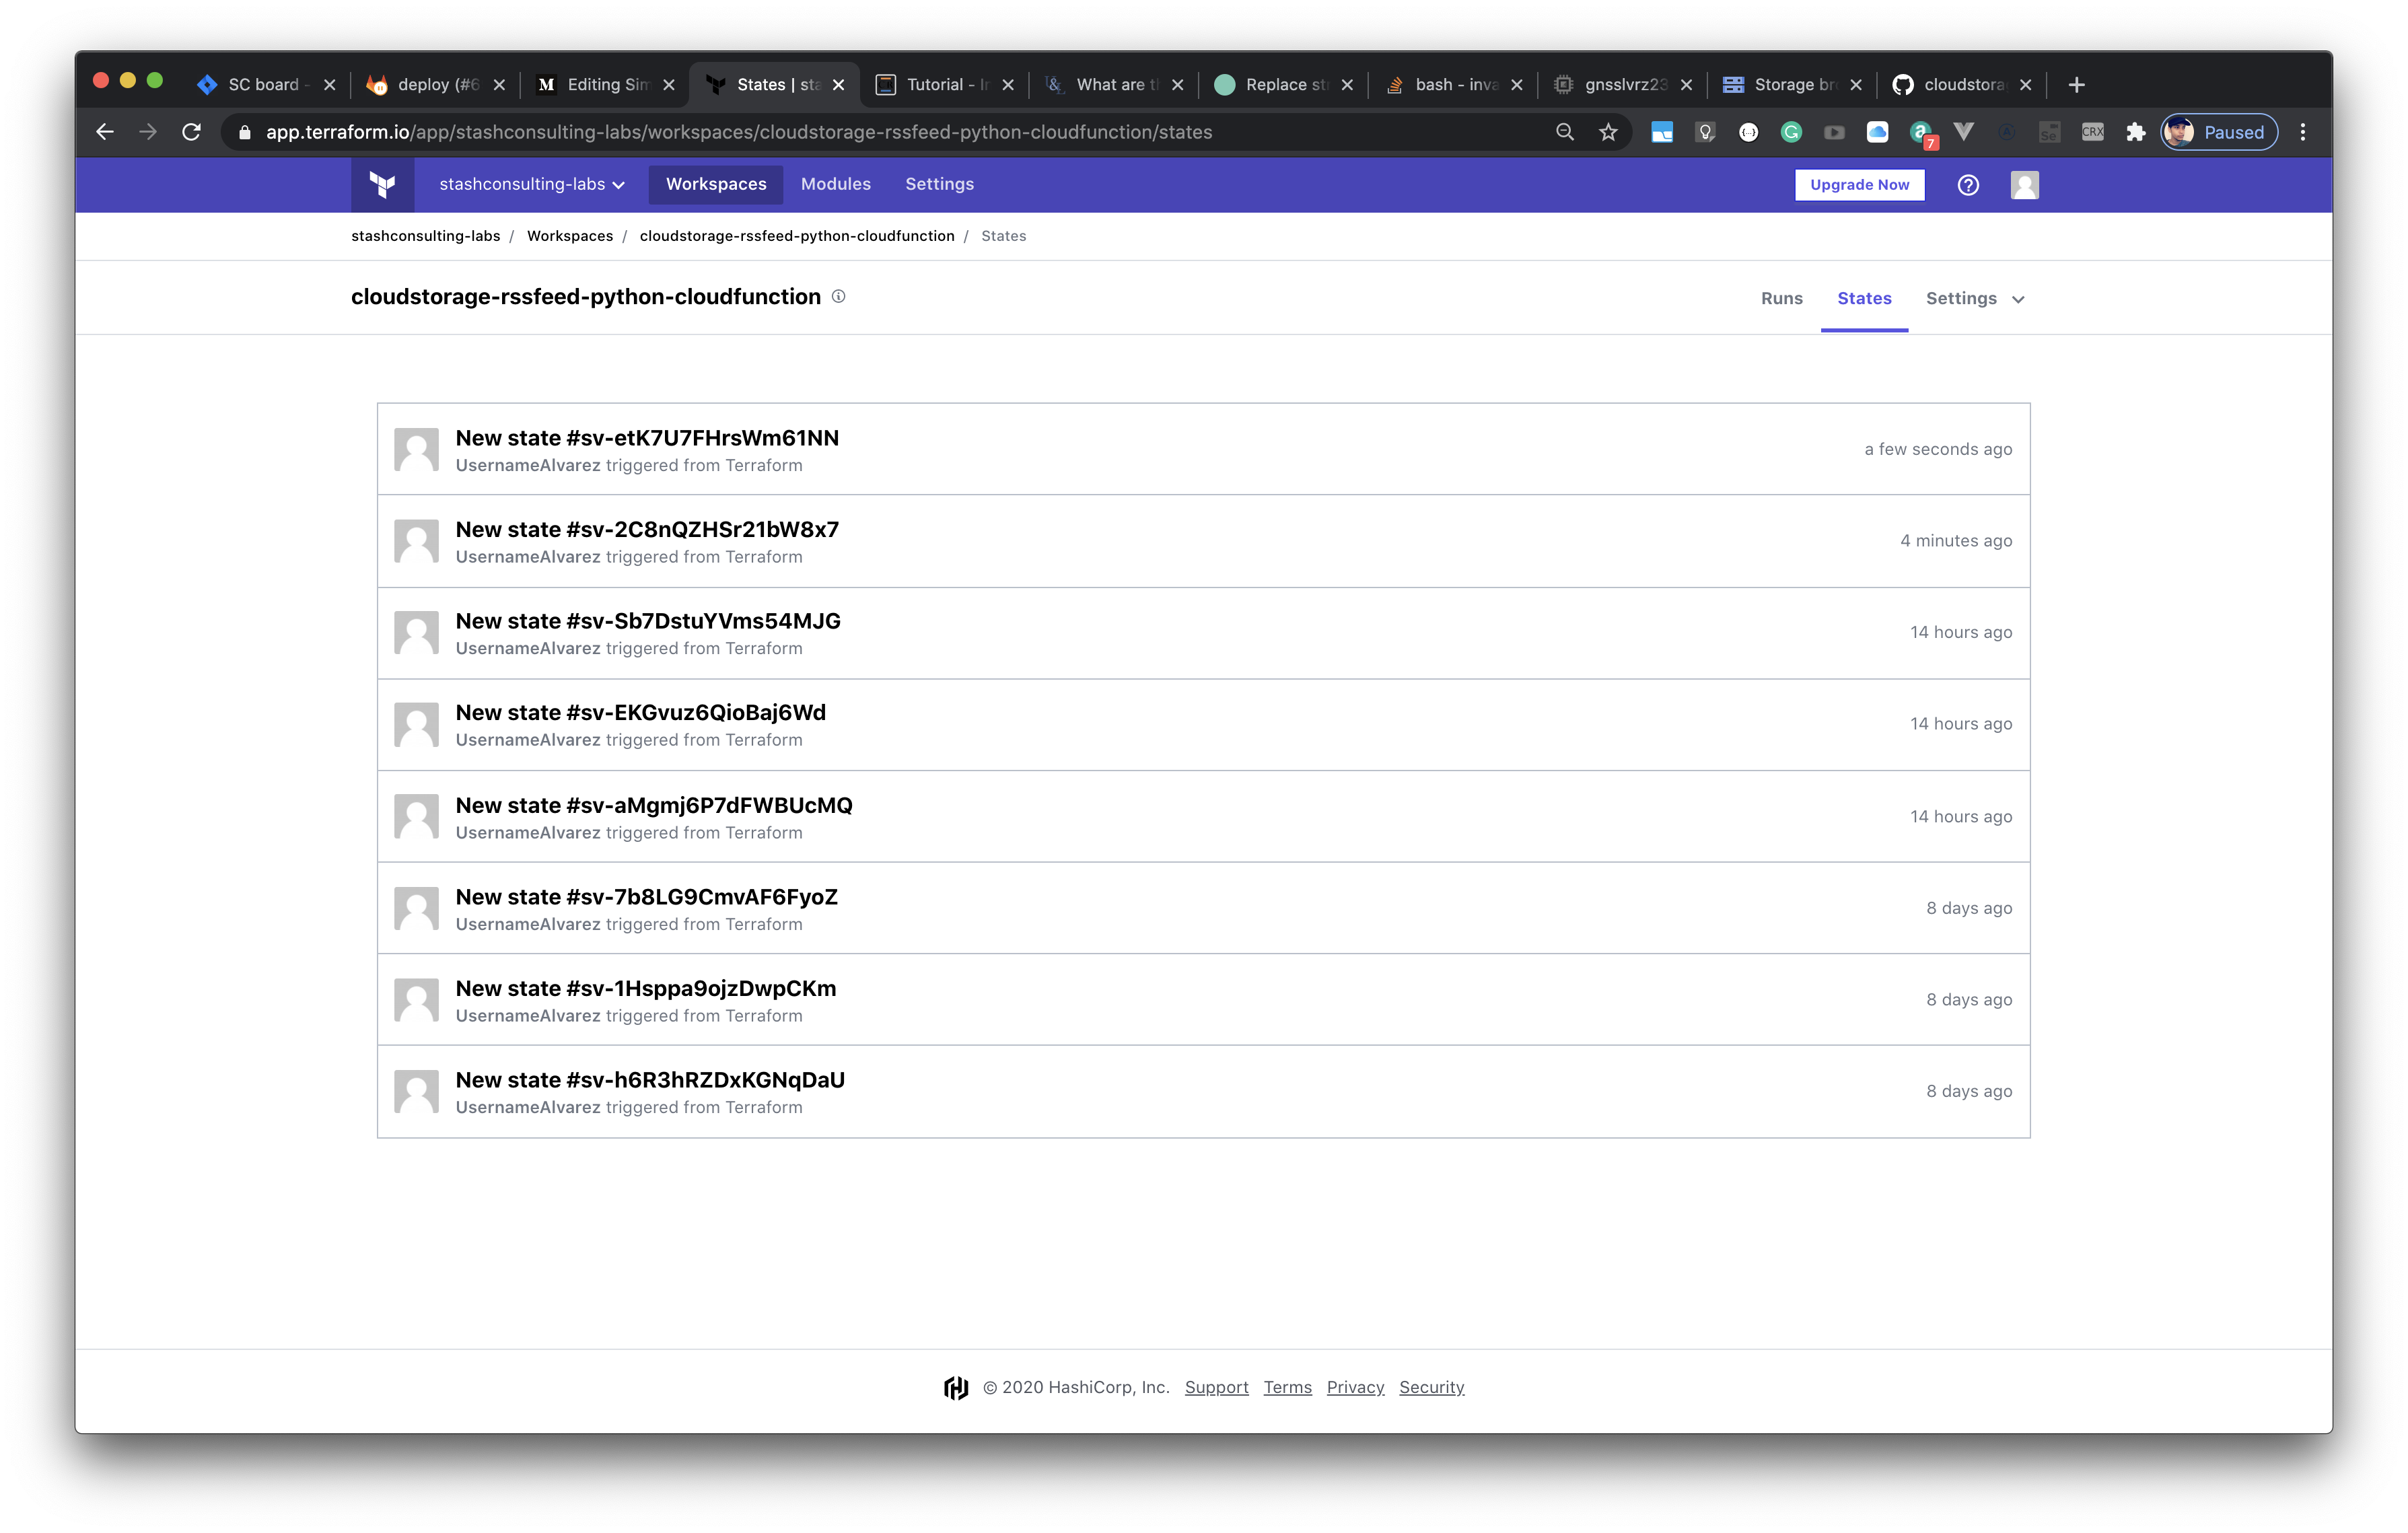Click the browser forward arrow
This screenshot has height=1533, width=2408.
click(148, 132)
